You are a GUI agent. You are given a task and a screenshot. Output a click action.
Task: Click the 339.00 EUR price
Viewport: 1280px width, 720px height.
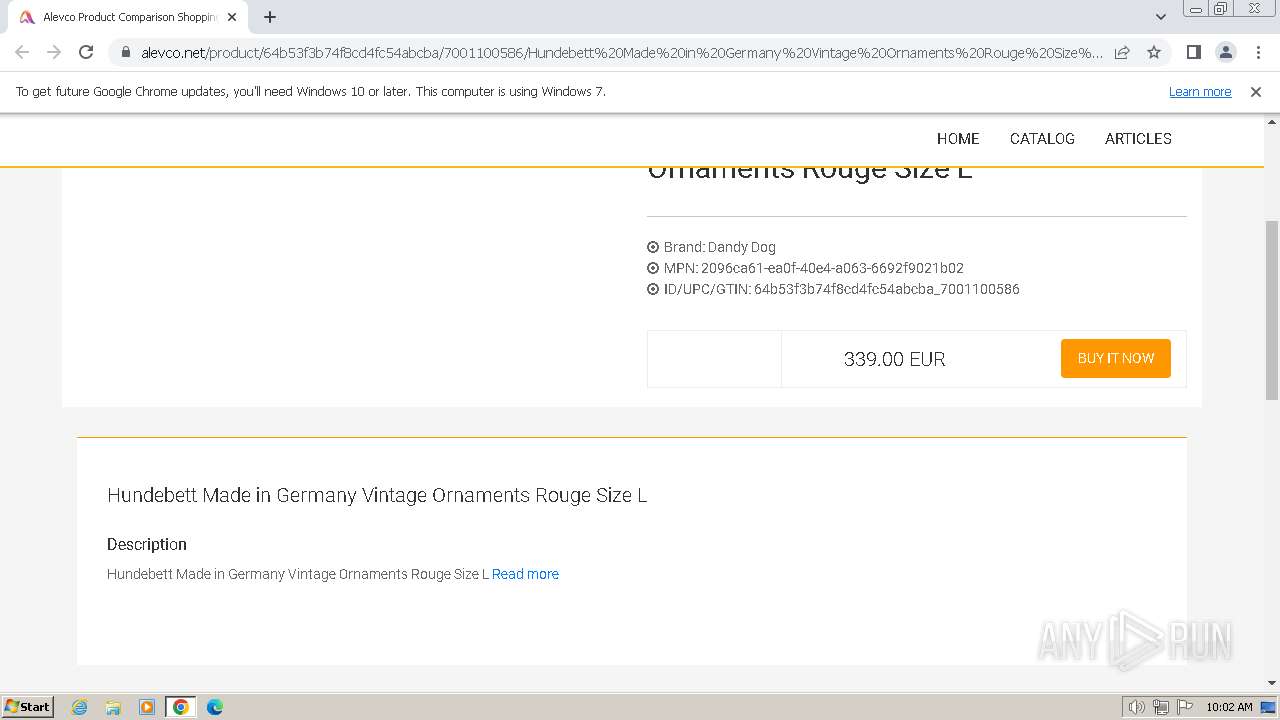[x=894, y=359]
